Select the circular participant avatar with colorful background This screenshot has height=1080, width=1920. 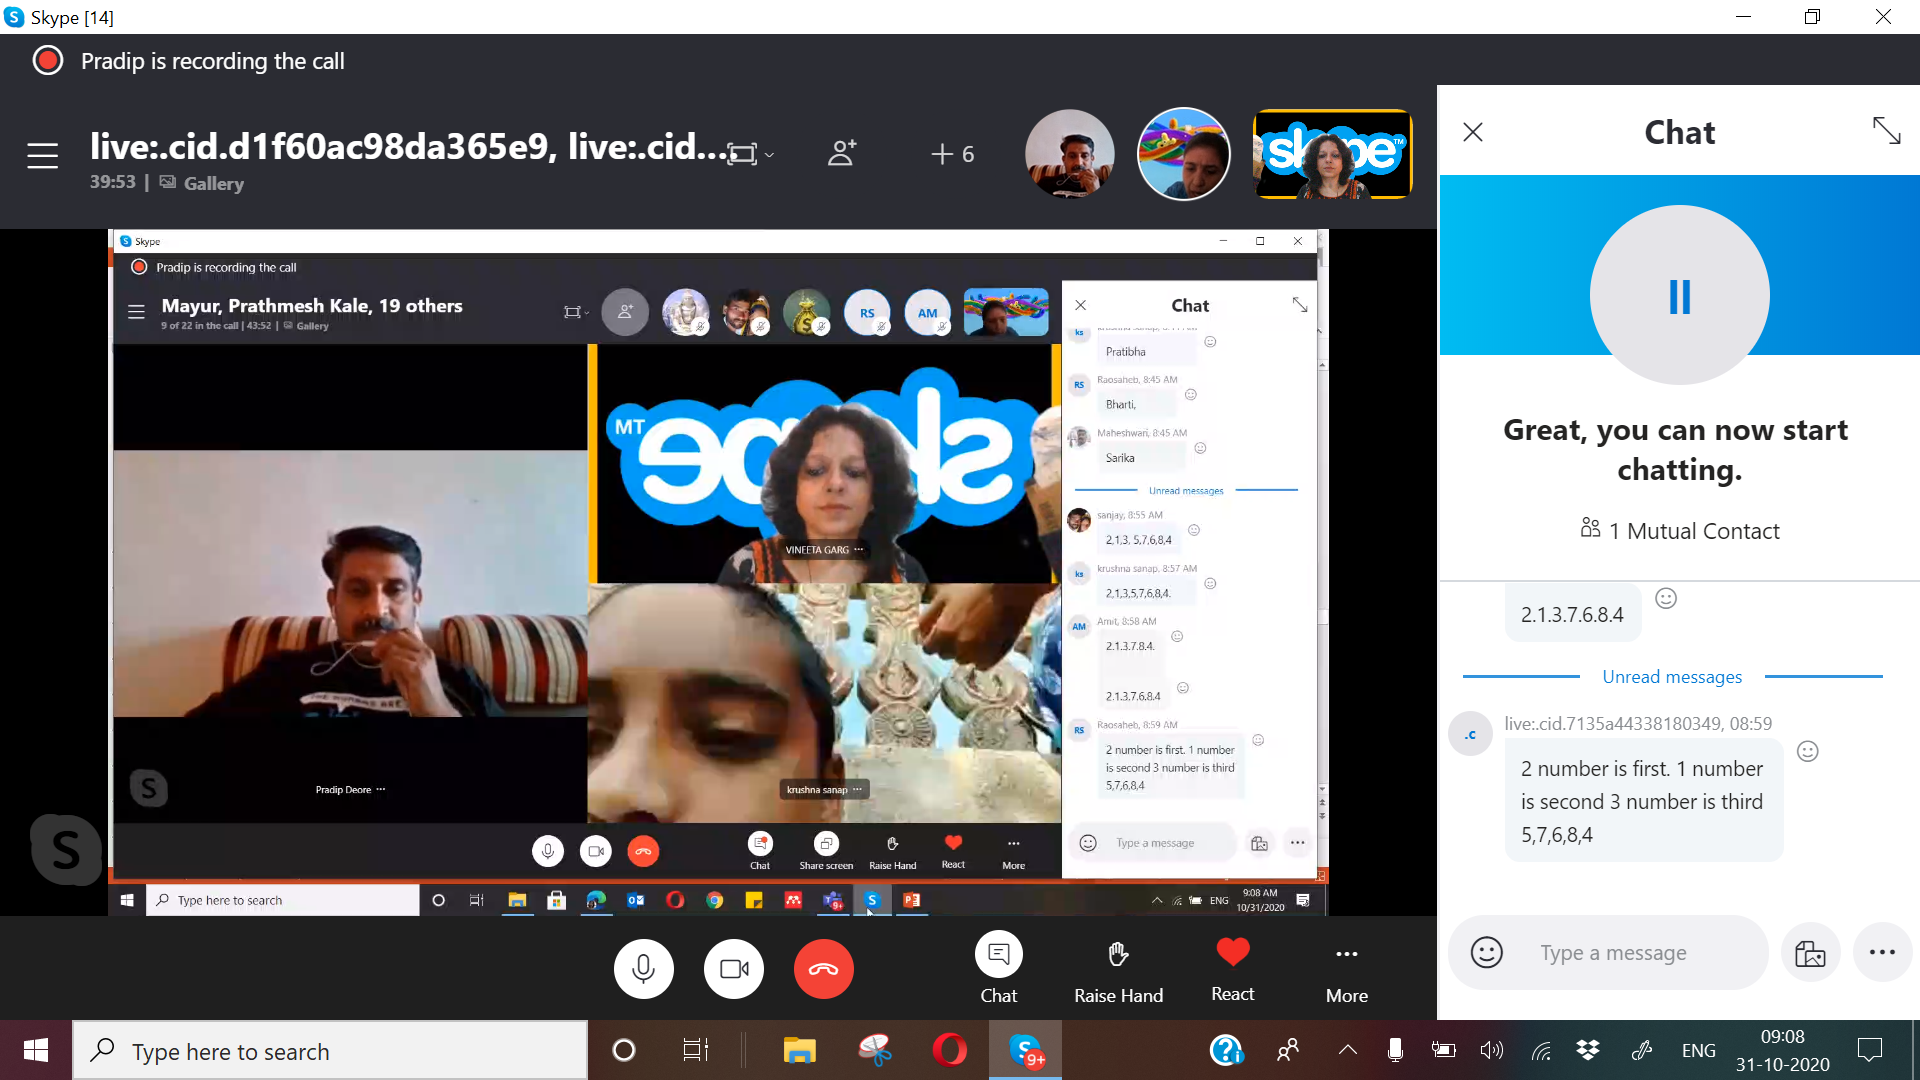click(x=1183, y=154)
